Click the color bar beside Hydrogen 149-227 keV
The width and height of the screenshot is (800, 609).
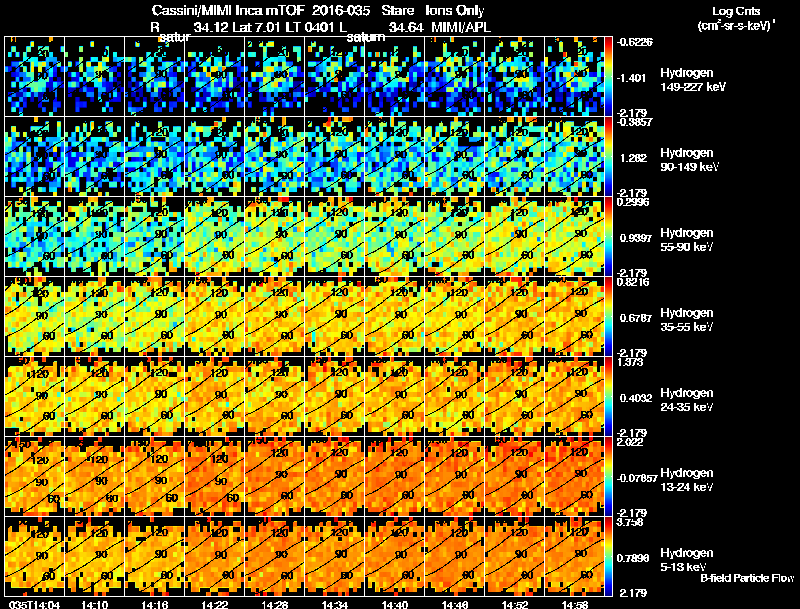point(608,76)
